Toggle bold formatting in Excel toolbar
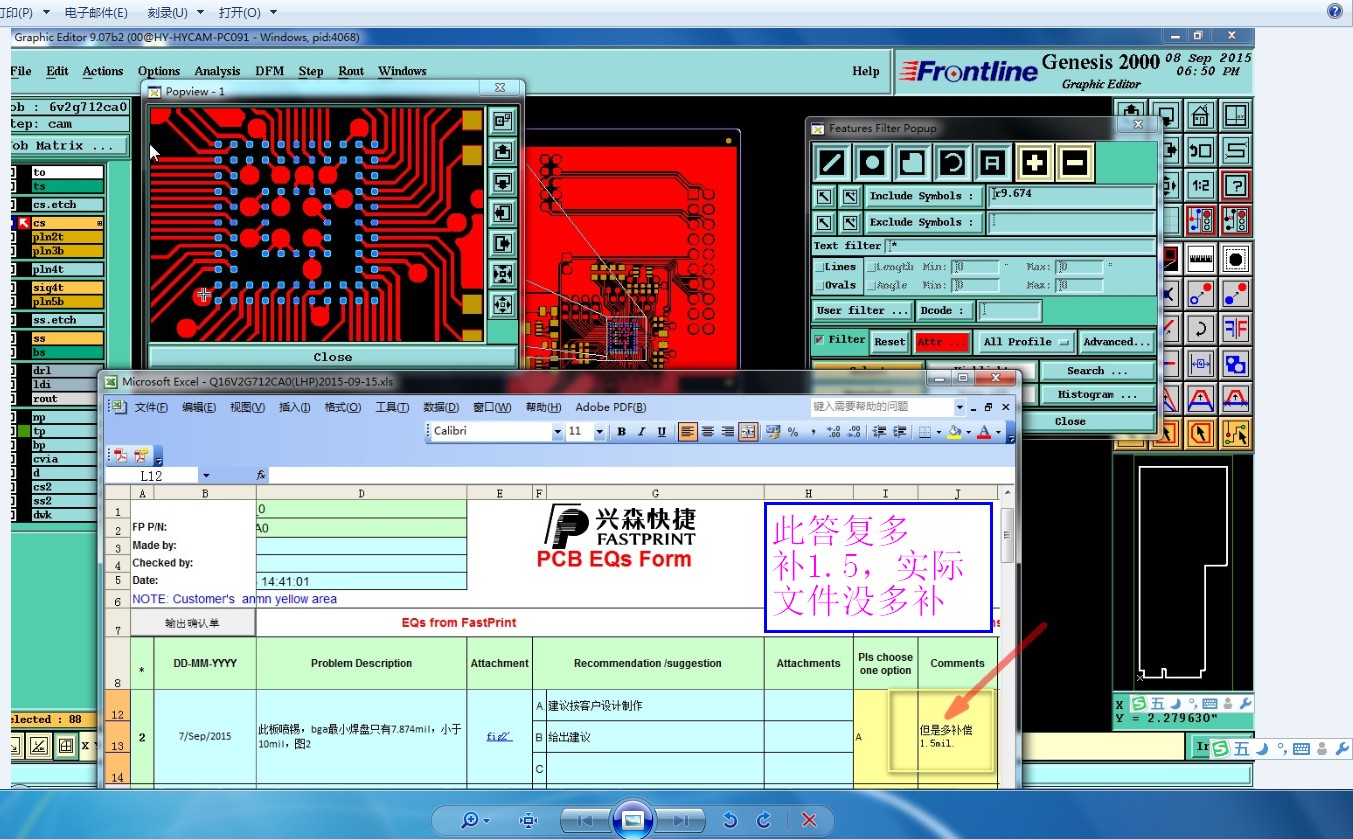This screenshot has height=839, width=1353. [621, 432]
